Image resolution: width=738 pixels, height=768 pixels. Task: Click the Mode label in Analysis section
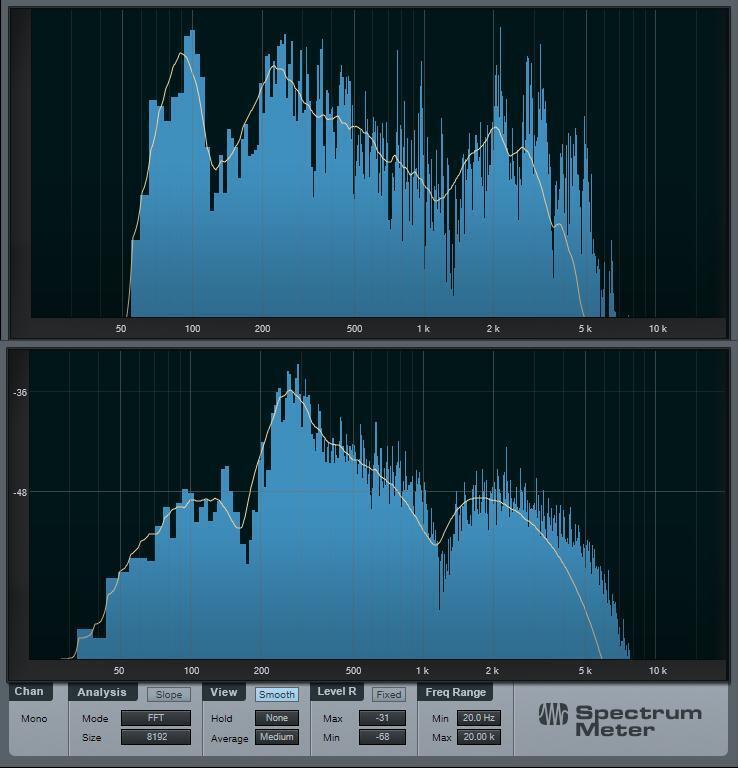(x=95, y=719)
